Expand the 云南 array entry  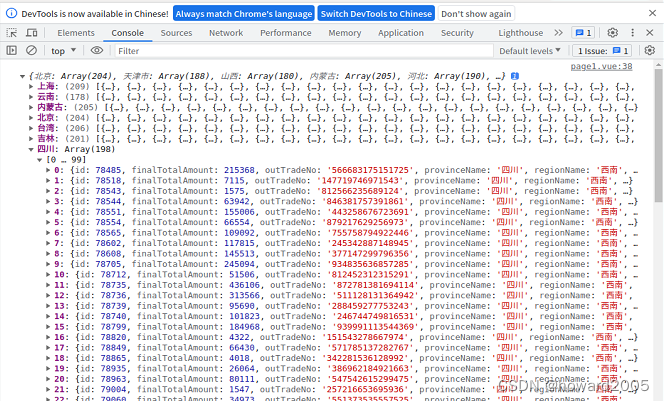coord(31,97)
